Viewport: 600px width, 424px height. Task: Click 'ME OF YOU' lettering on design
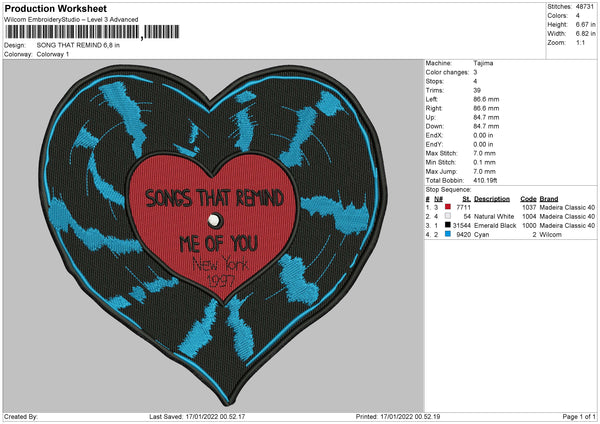click(x=218, y=243)
